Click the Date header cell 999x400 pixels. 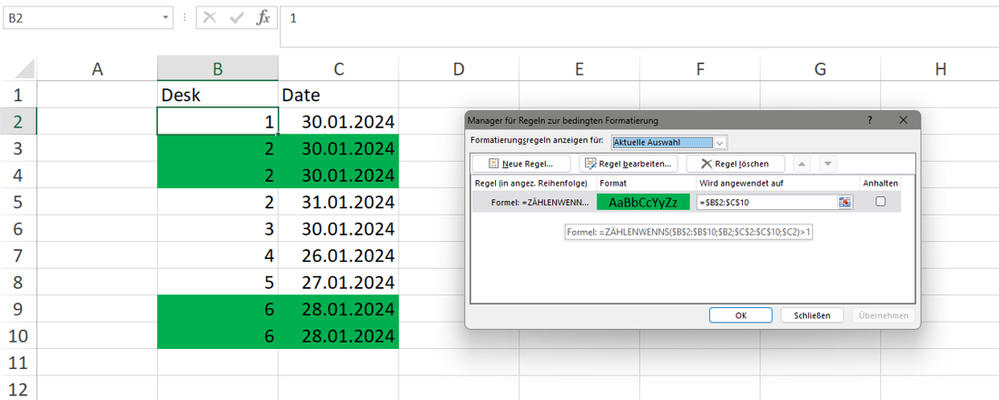[x=338, y=95]
